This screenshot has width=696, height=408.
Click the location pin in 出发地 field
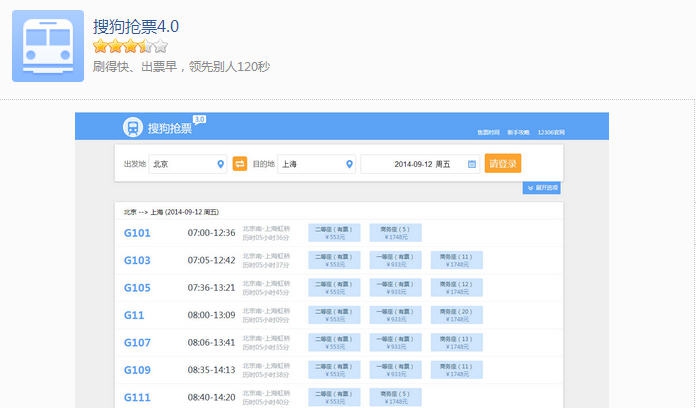point(220,164)
